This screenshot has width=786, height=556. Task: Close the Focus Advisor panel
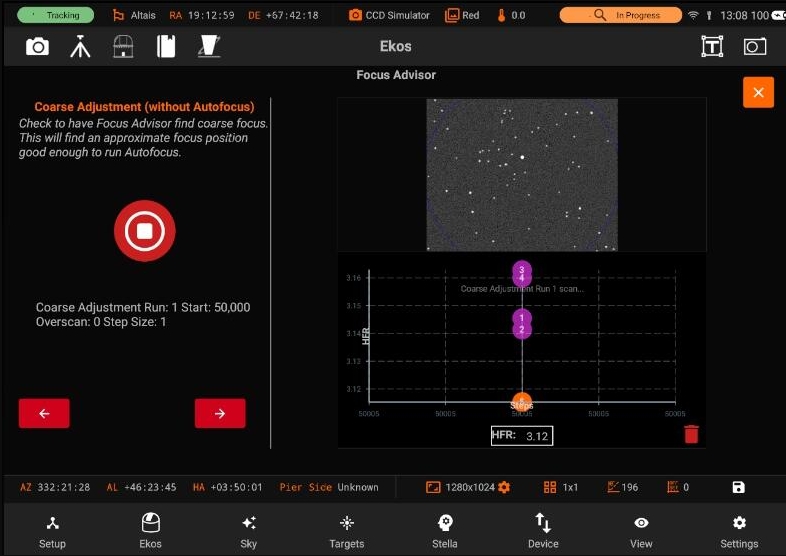point(758,92)
